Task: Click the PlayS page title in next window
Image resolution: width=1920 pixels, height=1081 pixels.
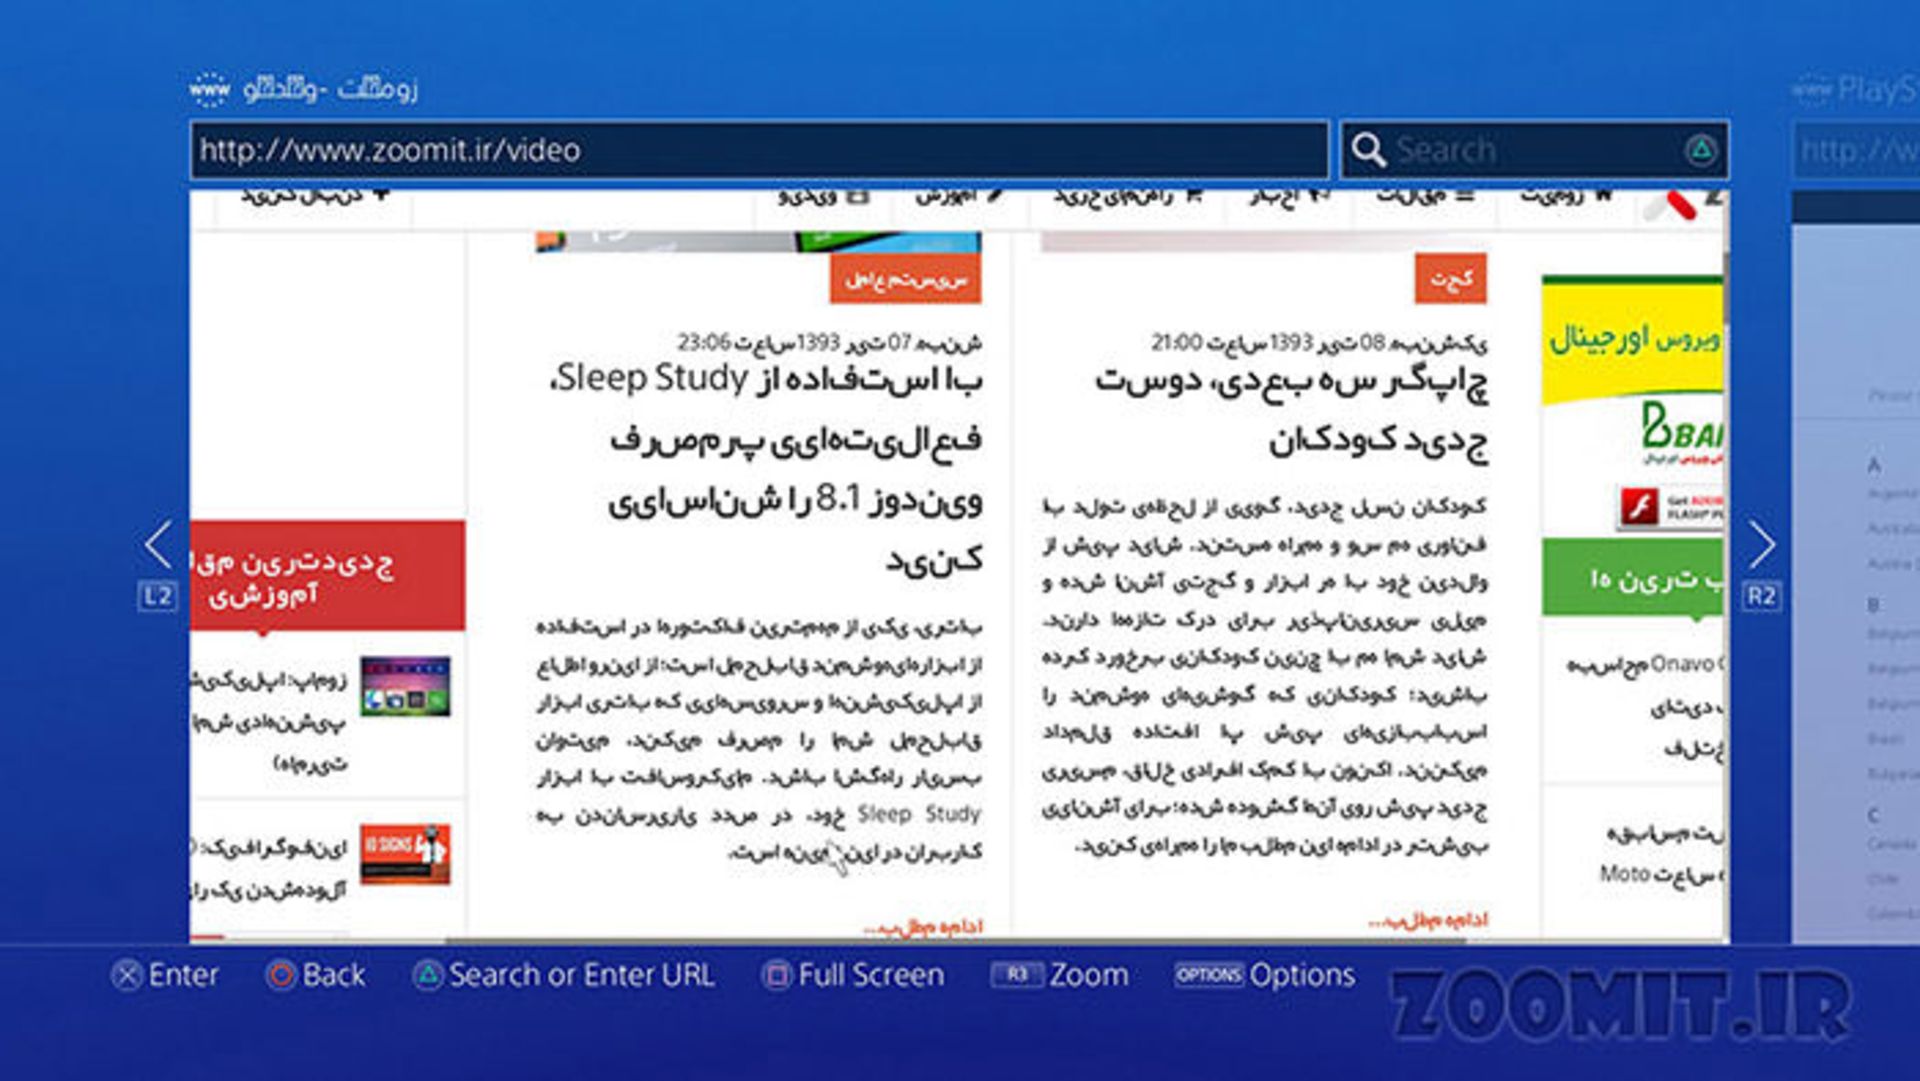Action: click(x=1876, y=90)
